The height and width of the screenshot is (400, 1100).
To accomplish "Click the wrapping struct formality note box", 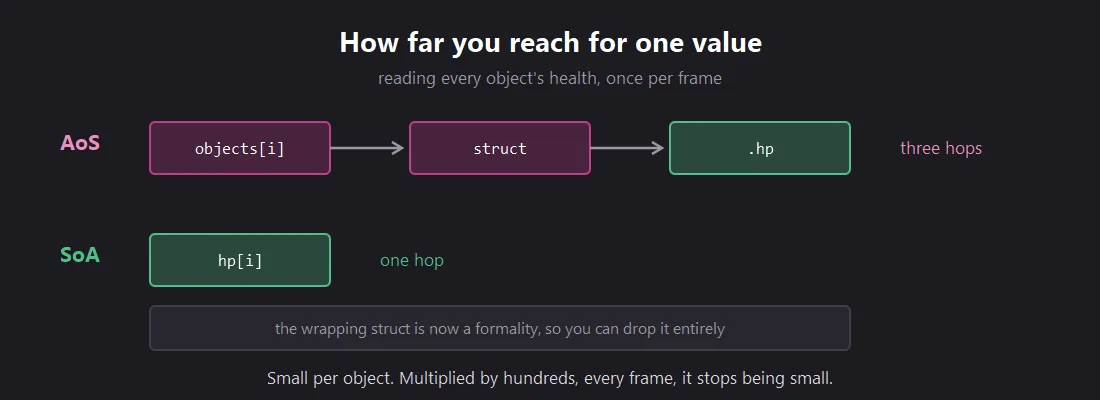I will point(499,328).
